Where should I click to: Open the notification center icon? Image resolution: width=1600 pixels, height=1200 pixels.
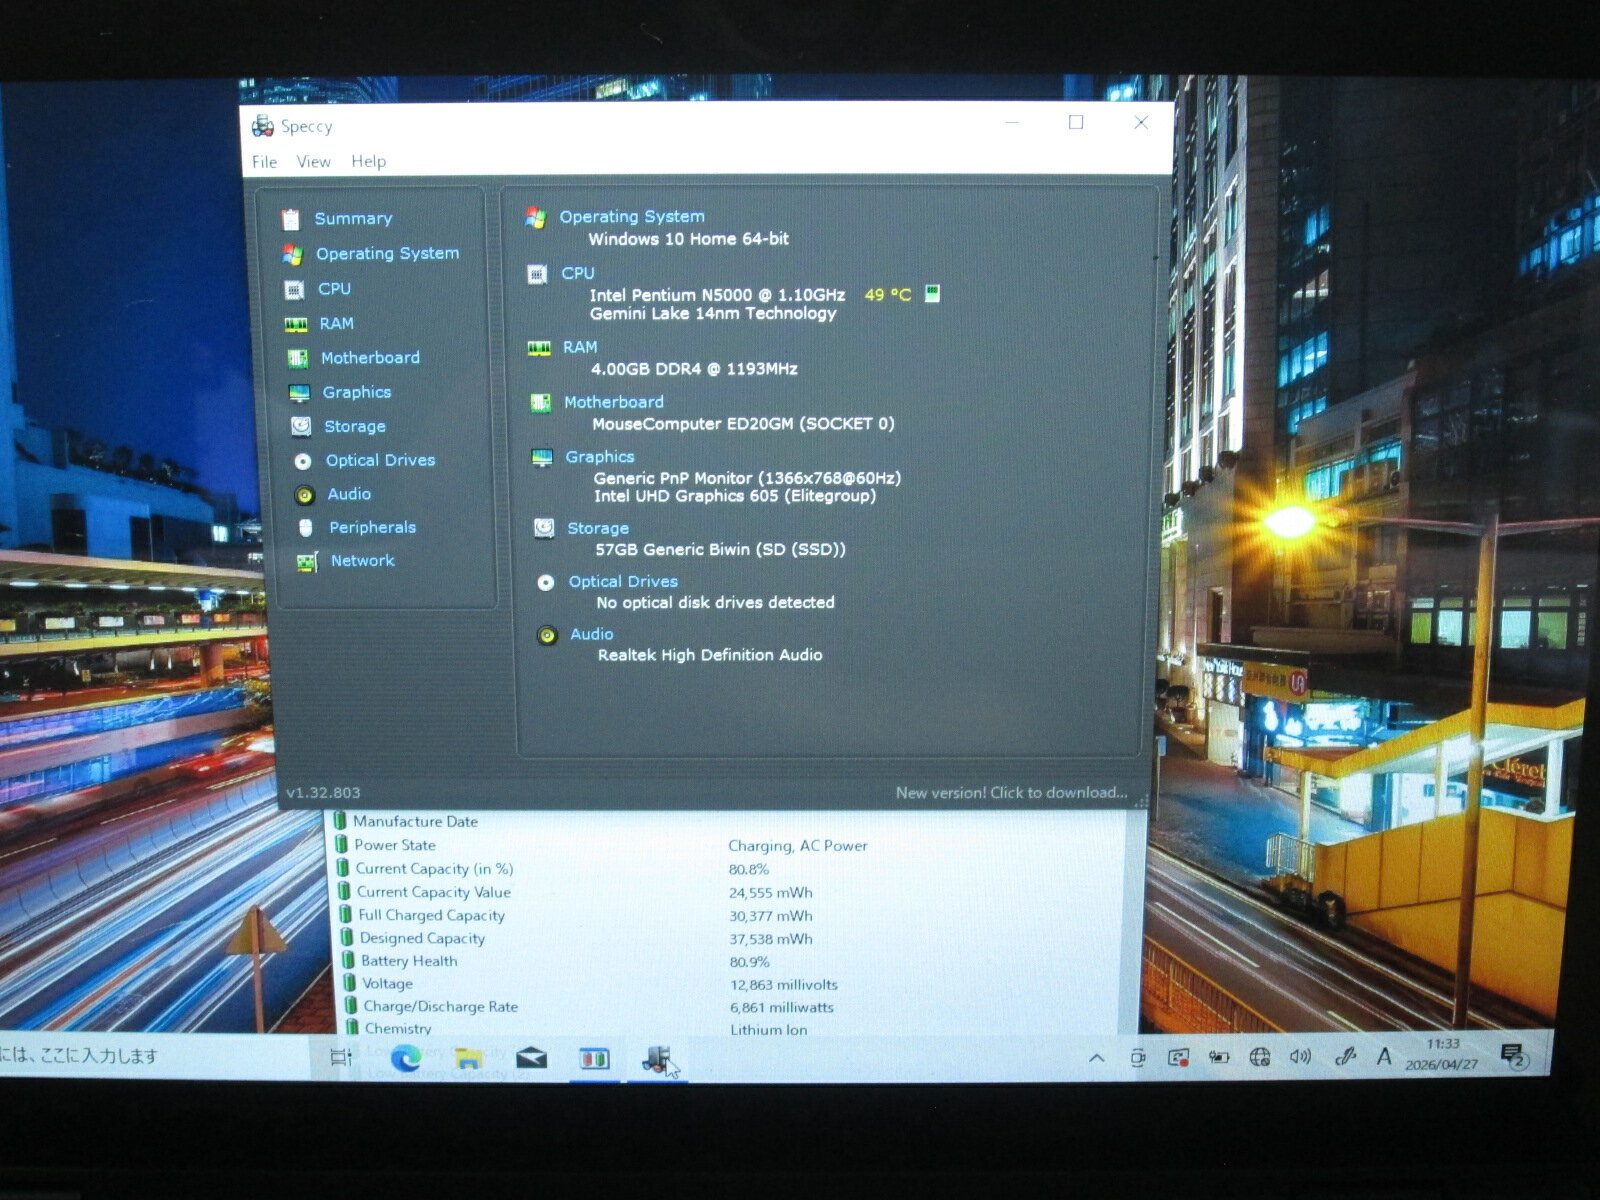1513,1055
